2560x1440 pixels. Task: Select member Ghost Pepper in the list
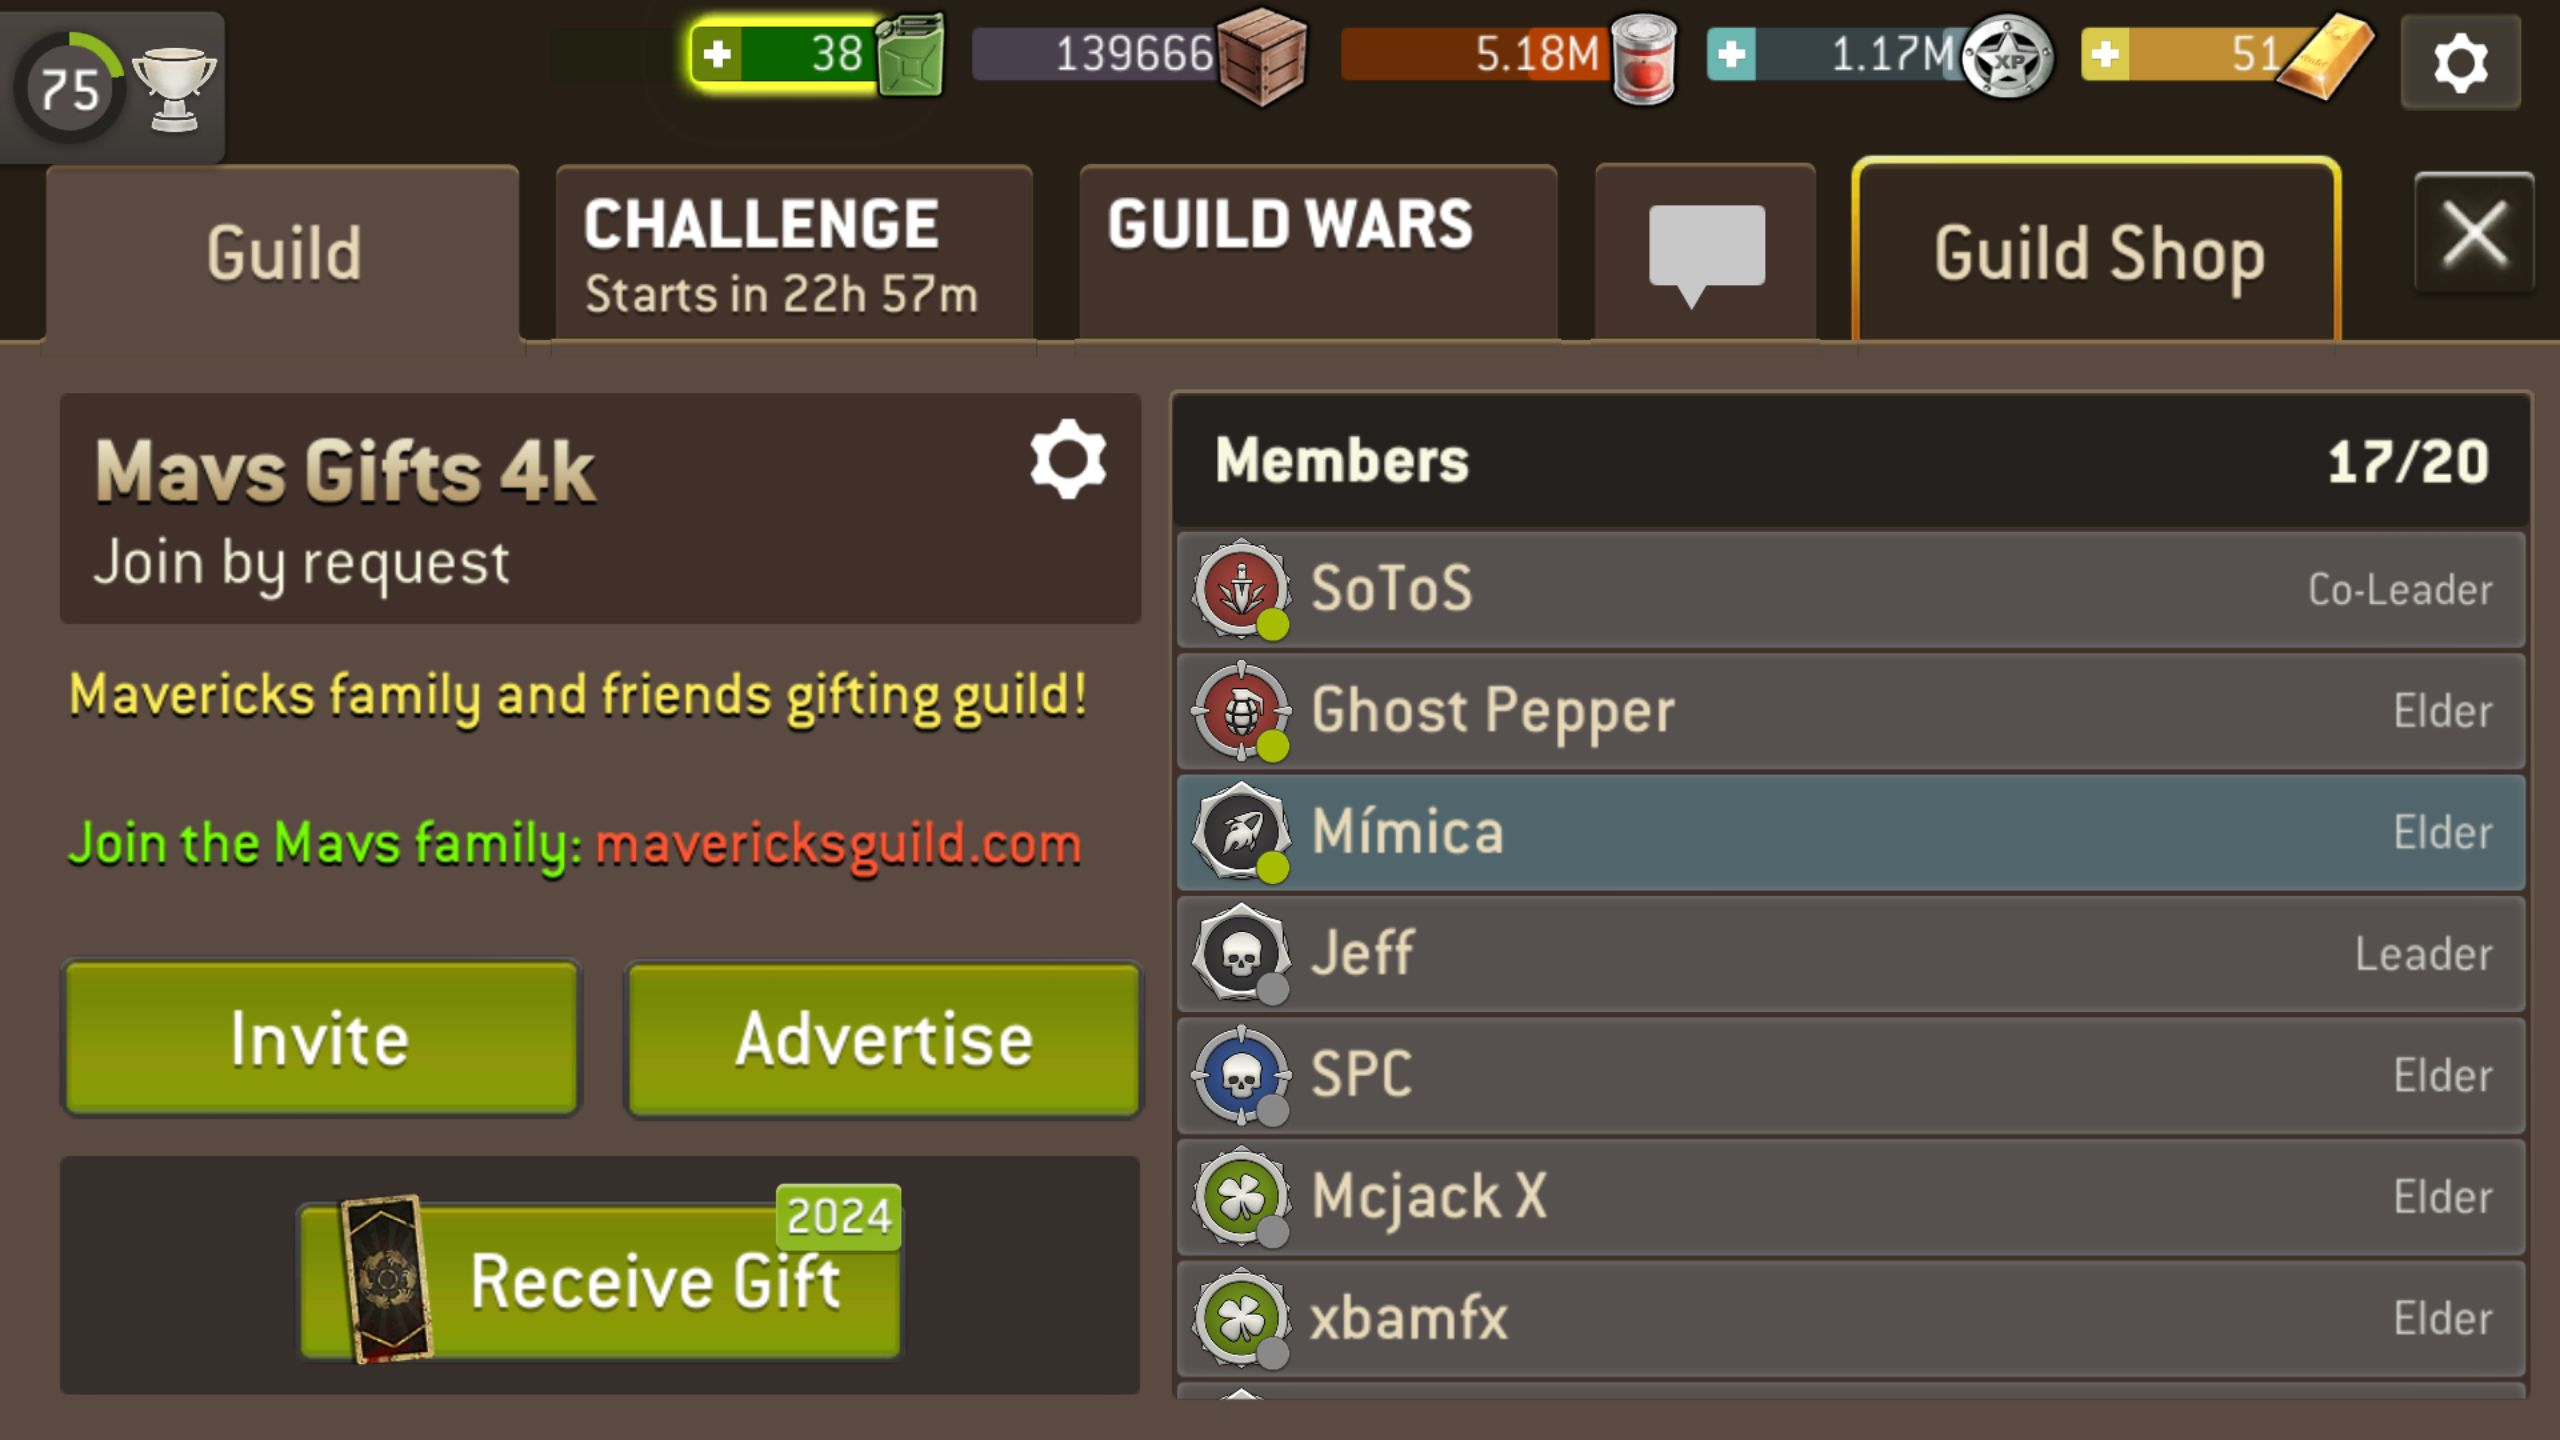tap(1851, 712)
